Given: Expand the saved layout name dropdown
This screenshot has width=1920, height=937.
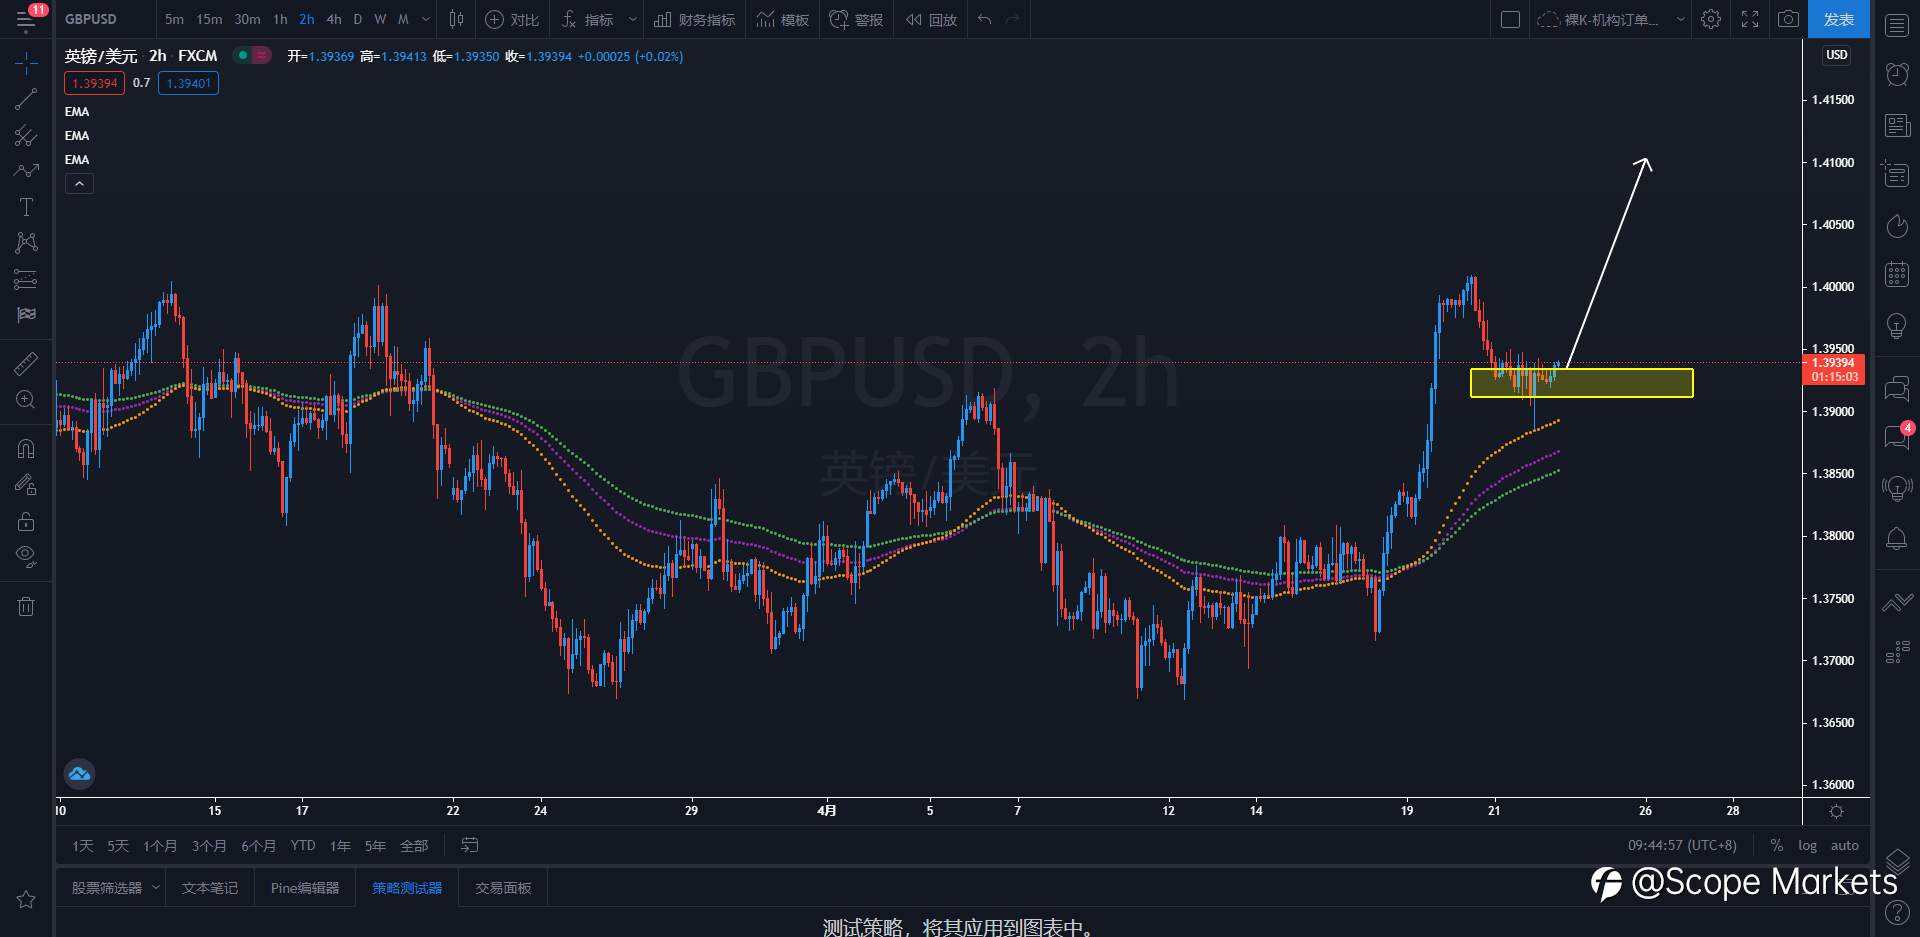Looking at the screenshot, I should pyautogui.click(x=1681, y=19).
